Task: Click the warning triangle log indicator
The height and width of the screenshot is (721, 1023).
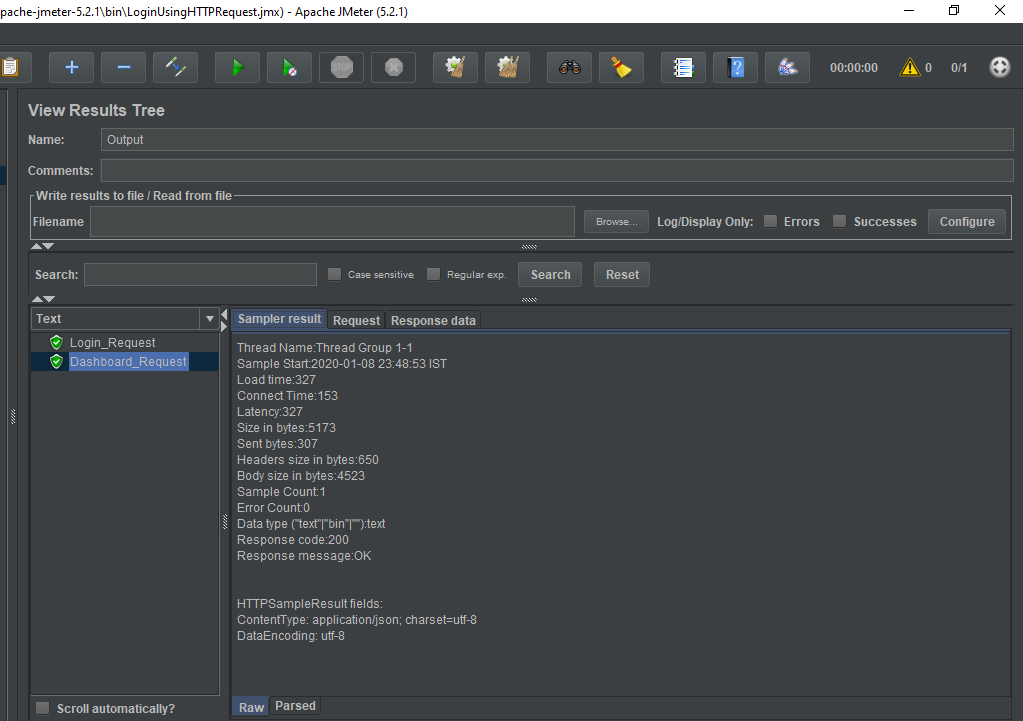Action: 909,68
